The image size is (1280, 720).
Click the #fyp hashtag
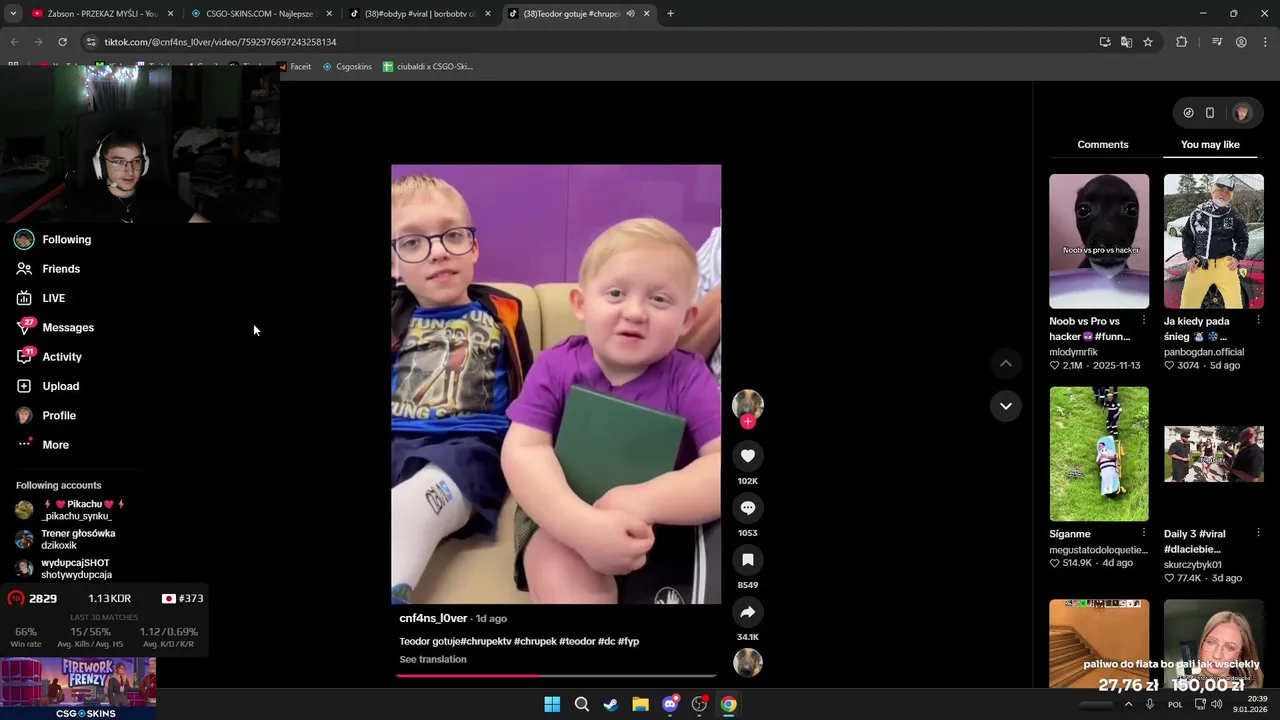(628, 642)
